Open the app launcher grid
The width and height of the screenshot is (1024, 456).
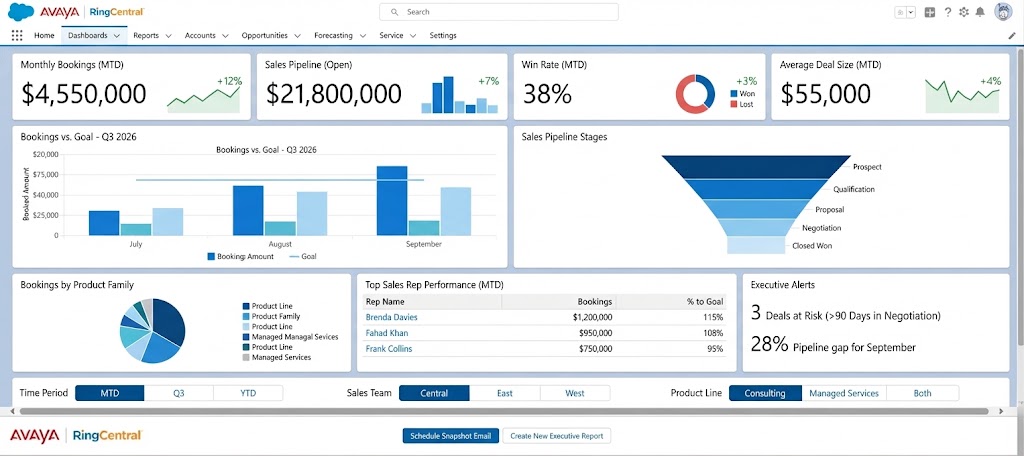tap(17, 35)
